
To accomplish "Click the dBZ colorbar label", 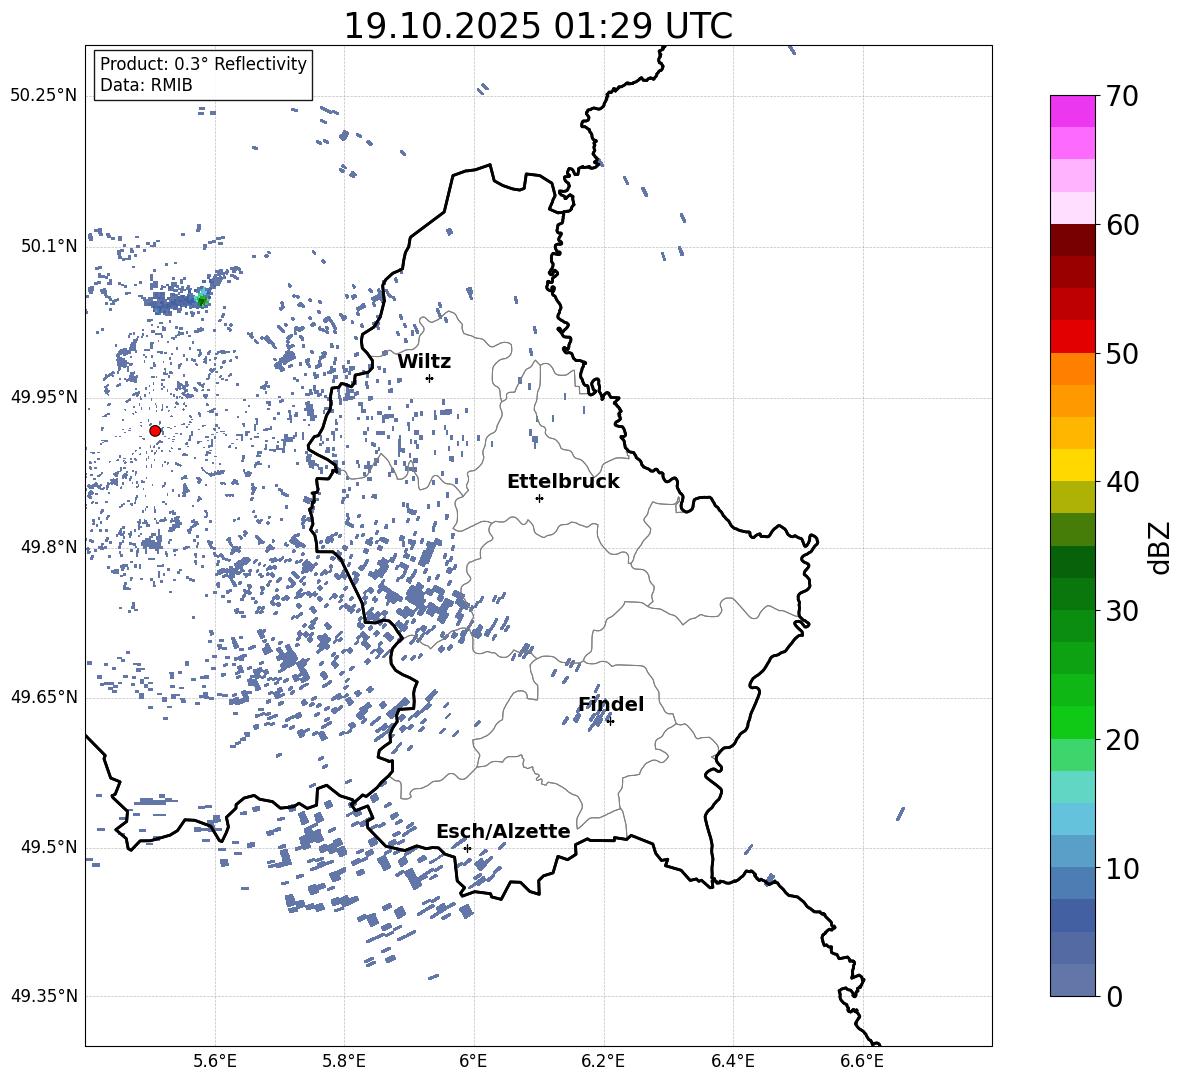I will coord(1161,547).
